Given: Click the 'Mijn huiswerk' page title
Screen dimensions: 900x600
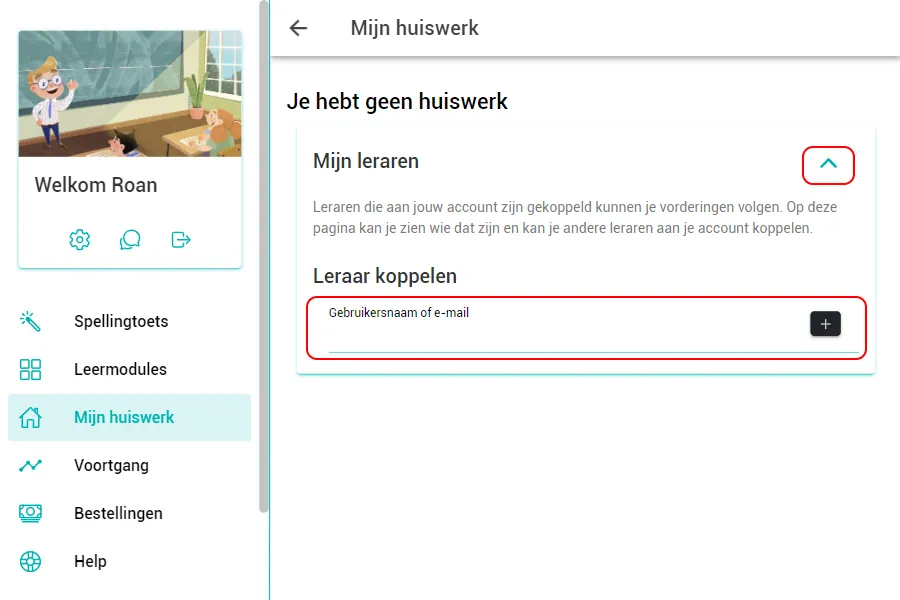Looking at the screenshot, I should coord(414,28).
